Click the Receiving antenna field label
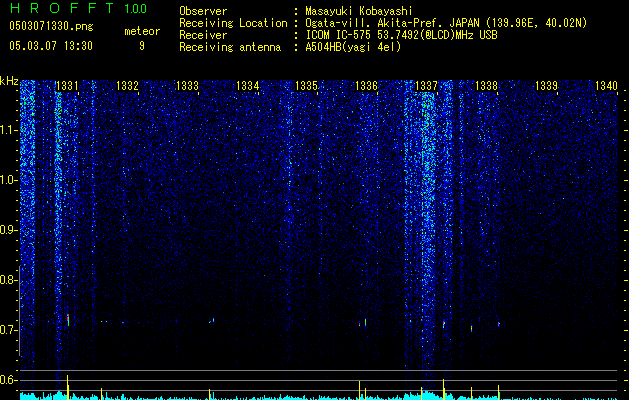 (x=230, y=47)
